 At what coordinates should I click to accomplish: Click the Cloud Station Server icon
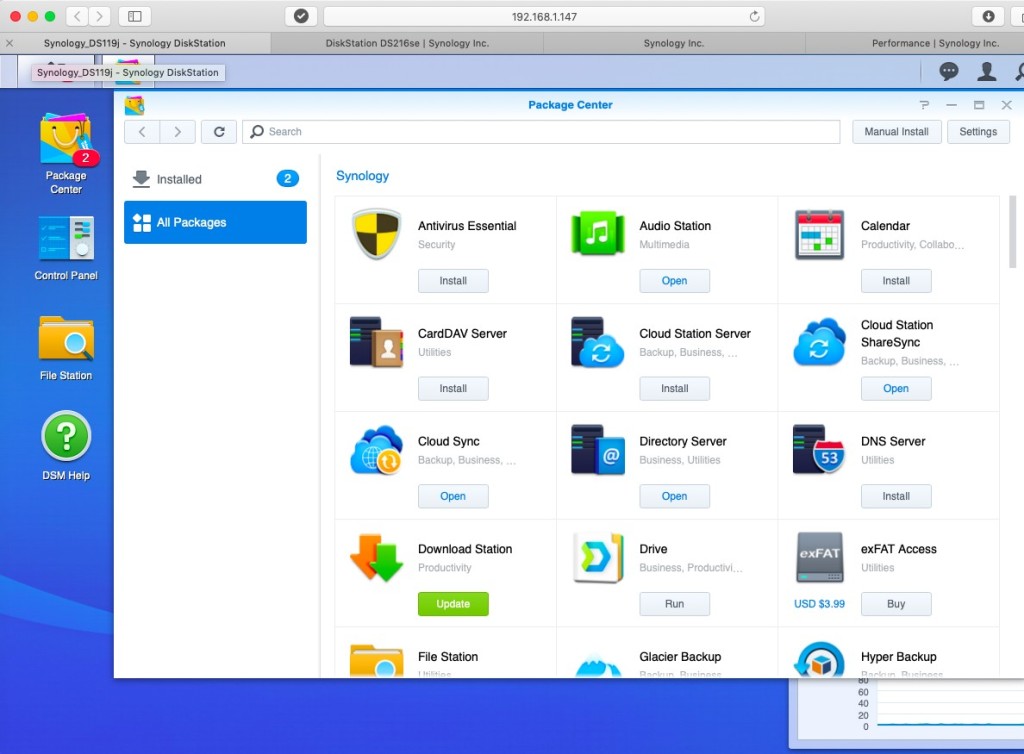click(x=598, y=341)
